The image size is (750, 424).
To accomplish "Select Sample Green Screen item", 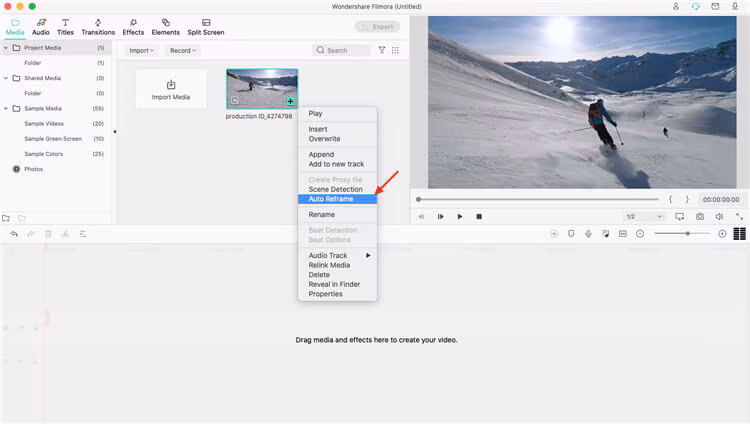I will tap(53, 139).
